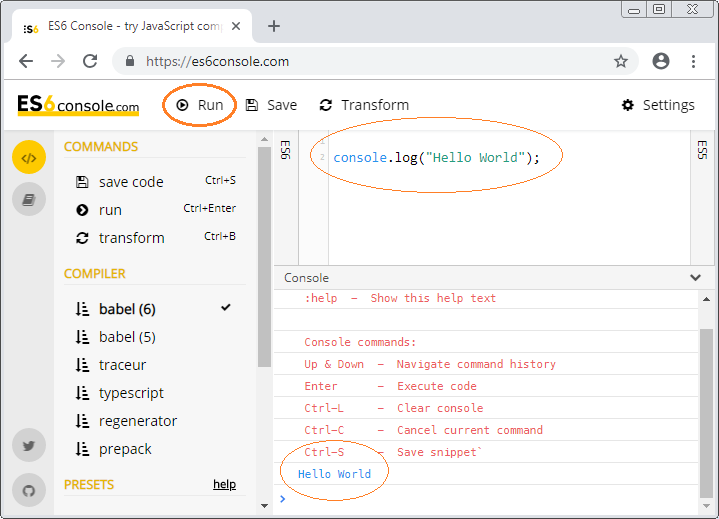Click the sidebar scrollbar up arrow

pyautogui.click(x=264, y=139)
